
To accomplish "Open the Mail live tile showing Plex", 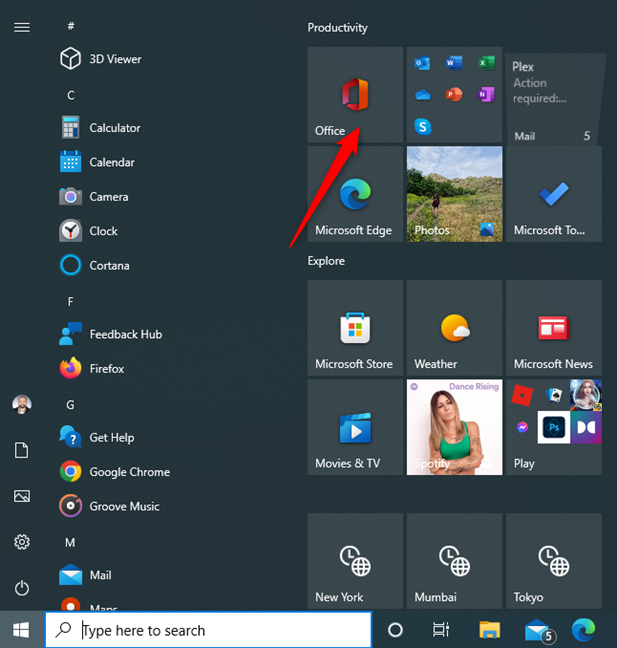I will pyautogui.click(x=554, y=98).
